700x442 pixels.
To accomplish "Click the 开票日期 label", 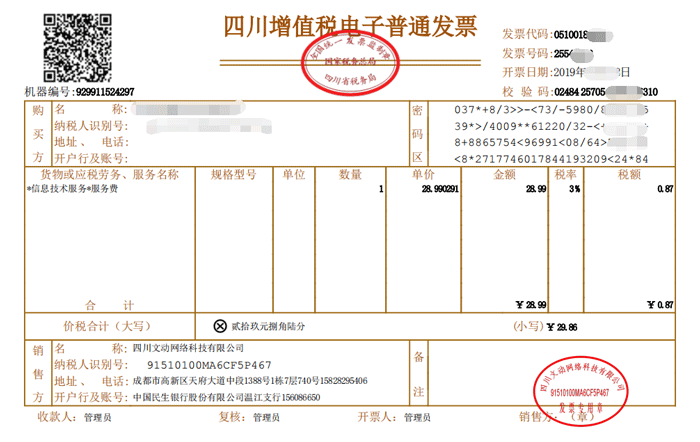I will (x=526, y=72).
